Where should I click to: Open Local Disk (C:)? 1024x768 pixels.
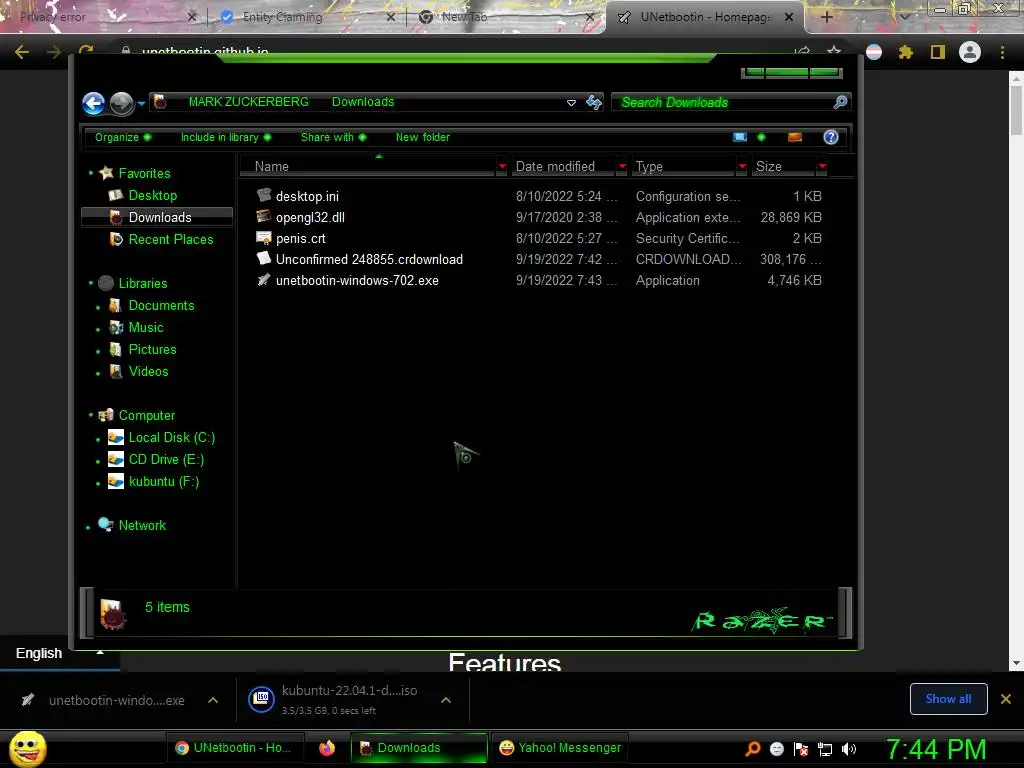click(x=171, y=438)
